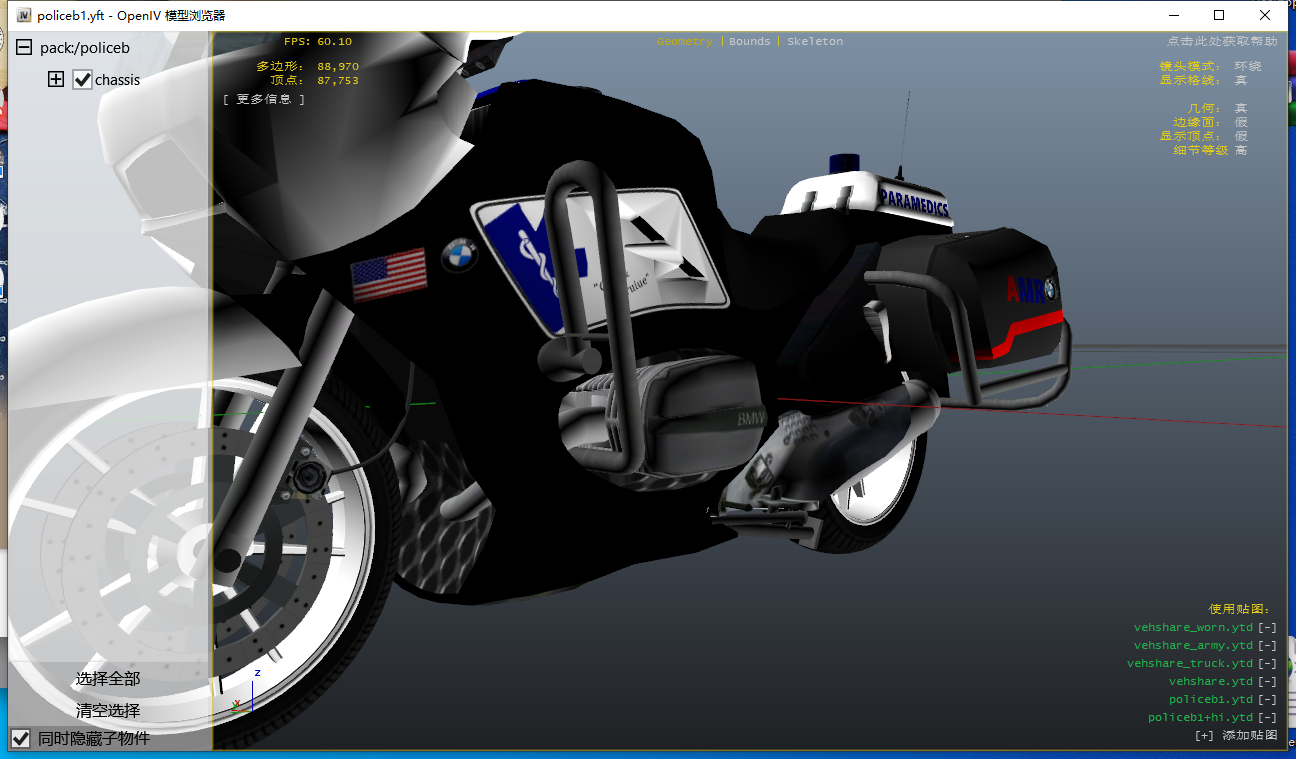
Task: Click the 选择全部 select all button
Action: point(108,679)
